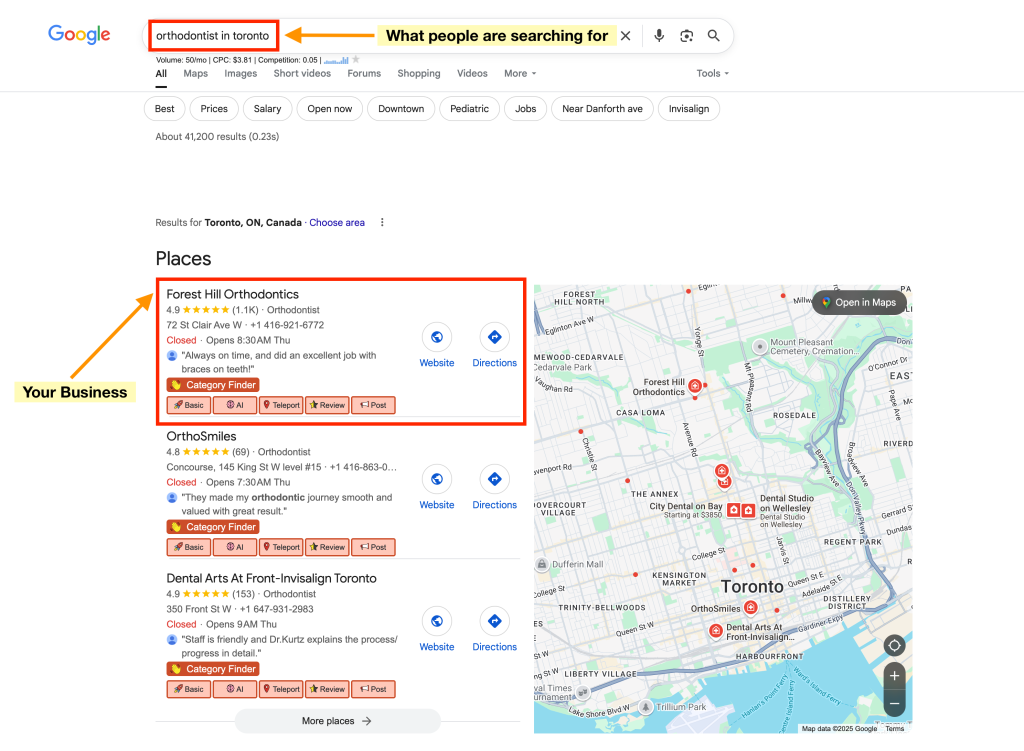This screenshot has width=1024, height=751.
Task: Click Category Finder under Forest Hill Orthodontics
Action: pyautogui.click(x=213, y=385)
